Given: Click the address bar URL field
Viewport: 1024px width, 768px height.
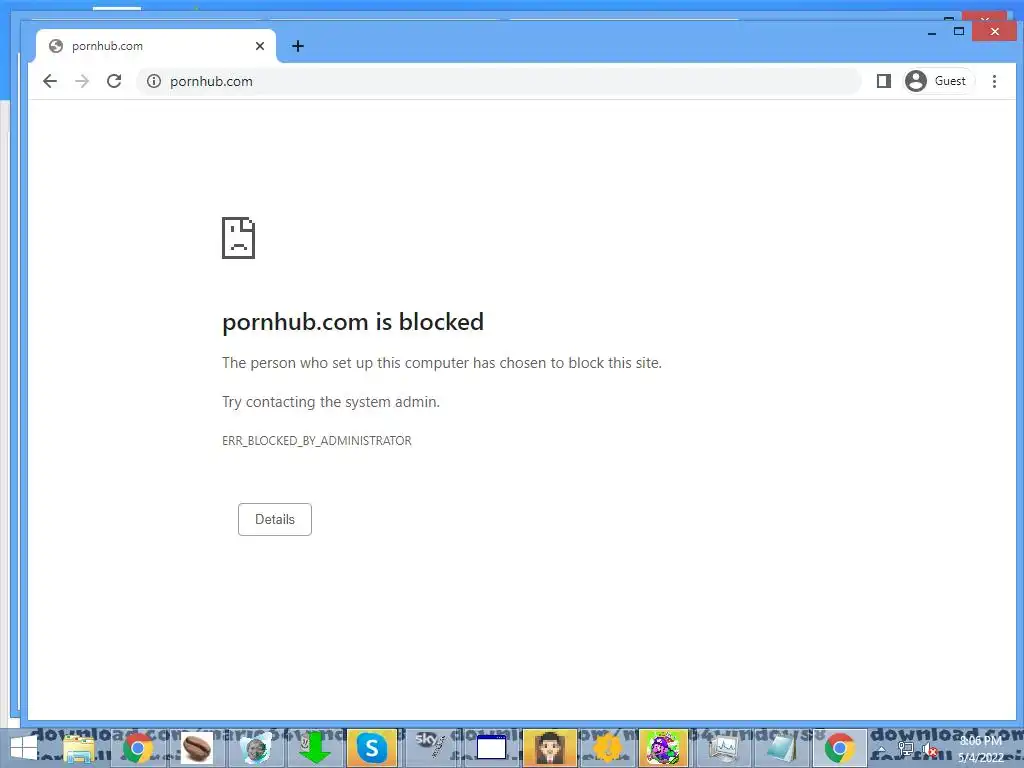Looking at the screenshot, I should coord(499,81).
